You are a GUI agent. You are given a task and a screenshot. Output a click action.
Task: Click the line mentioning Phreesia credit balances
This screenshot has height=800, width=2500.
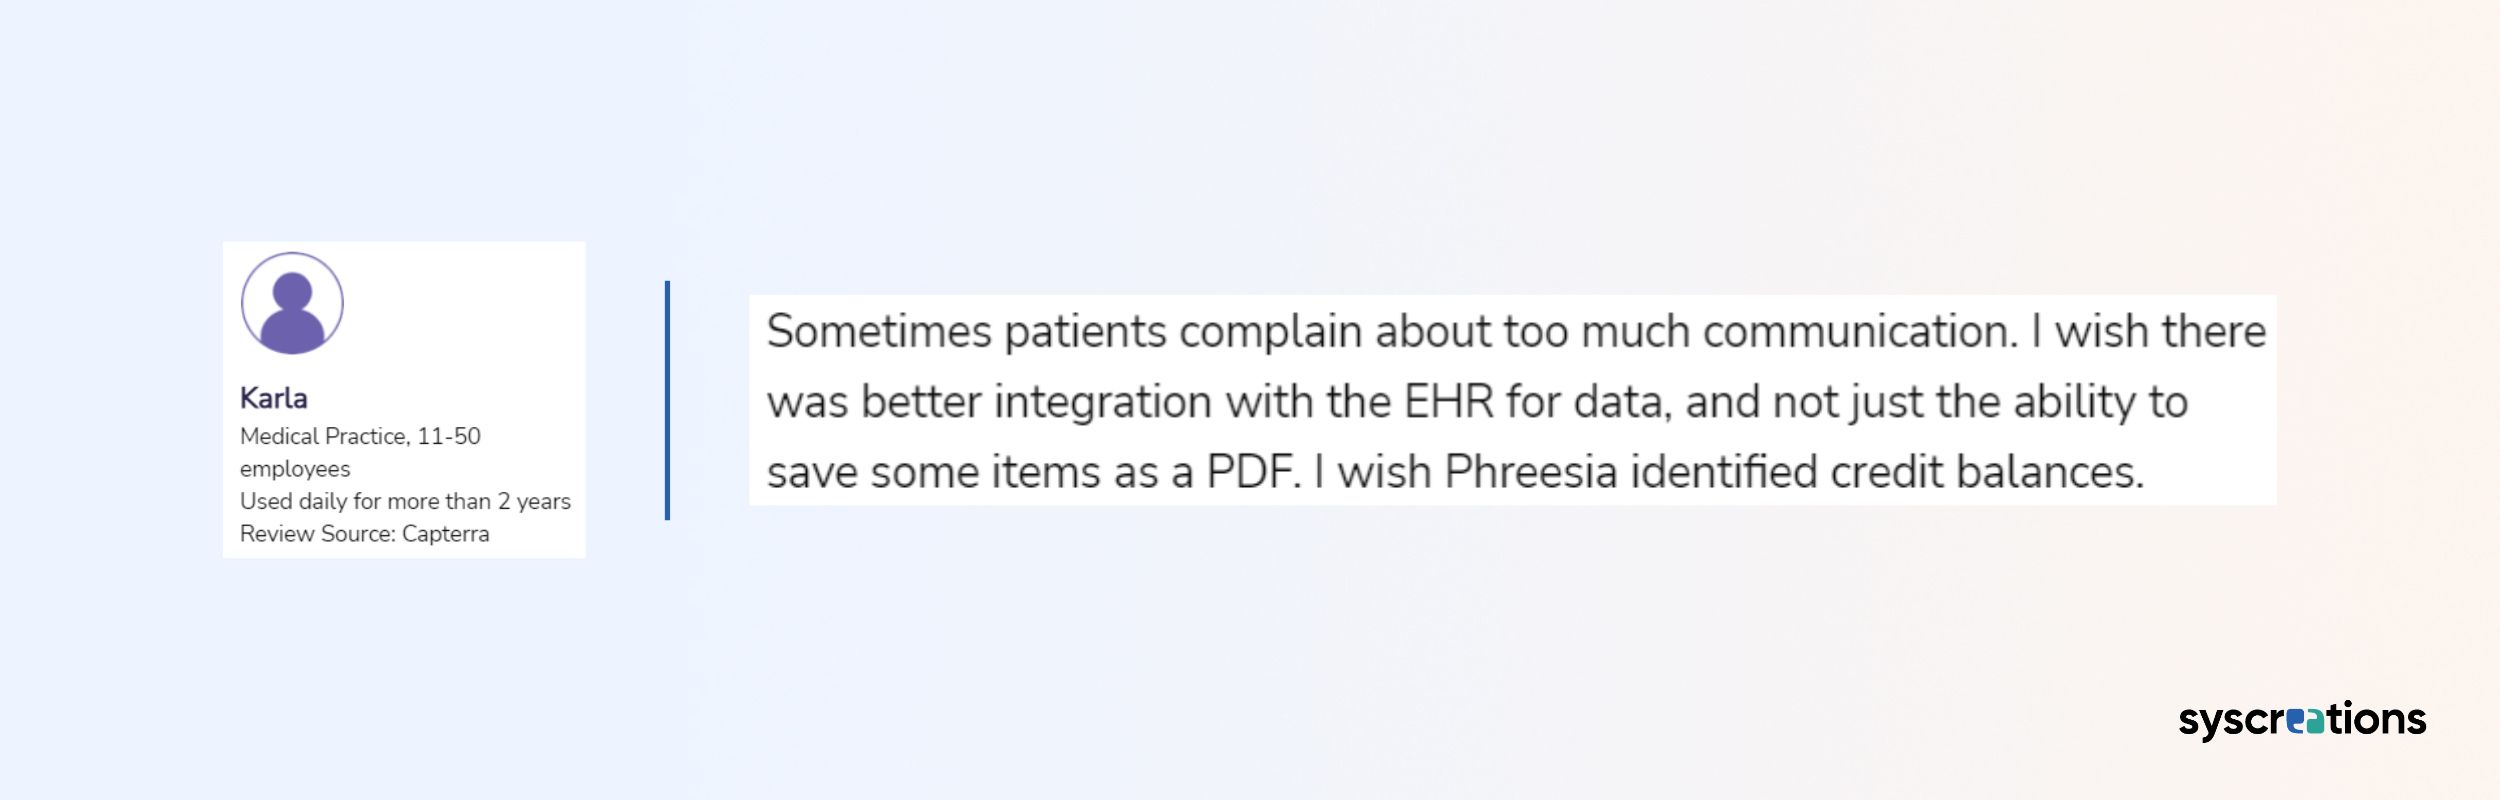pyautogui.click(x=1456, y=472)
